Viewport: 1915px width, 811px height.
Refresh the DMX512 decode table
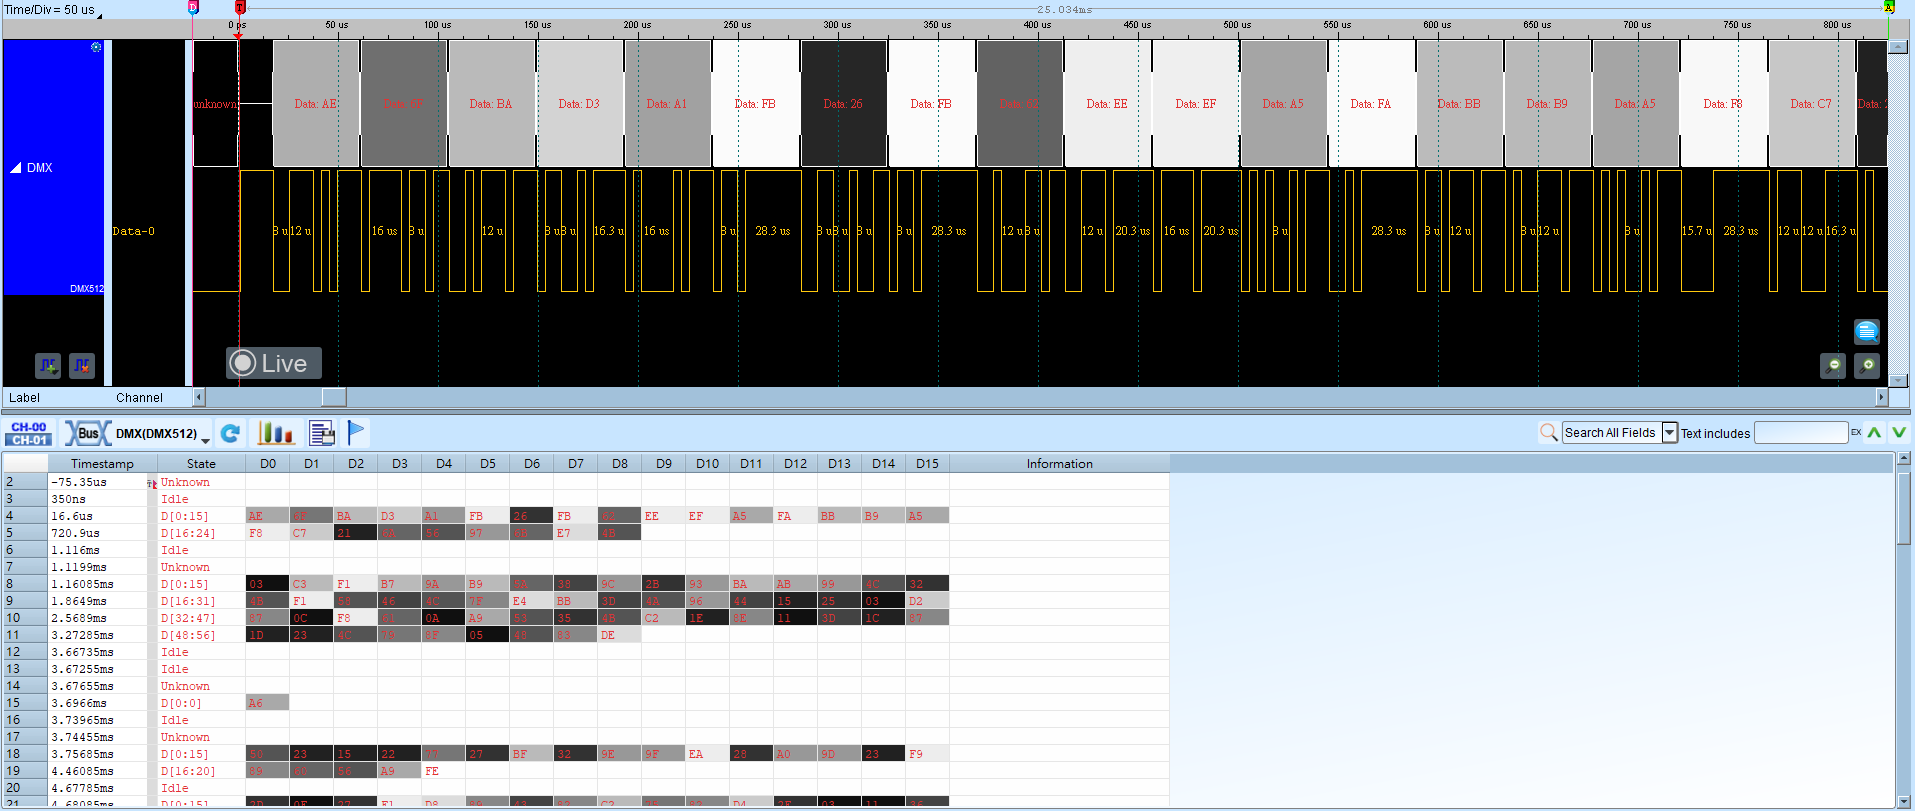click(230, 433)
